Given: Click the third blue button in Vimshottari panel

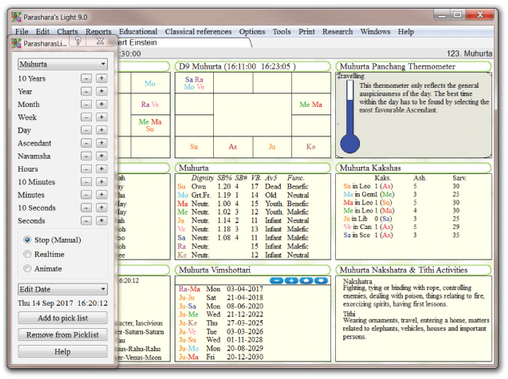Looking at the screenshot, I should tap(306, 281).
